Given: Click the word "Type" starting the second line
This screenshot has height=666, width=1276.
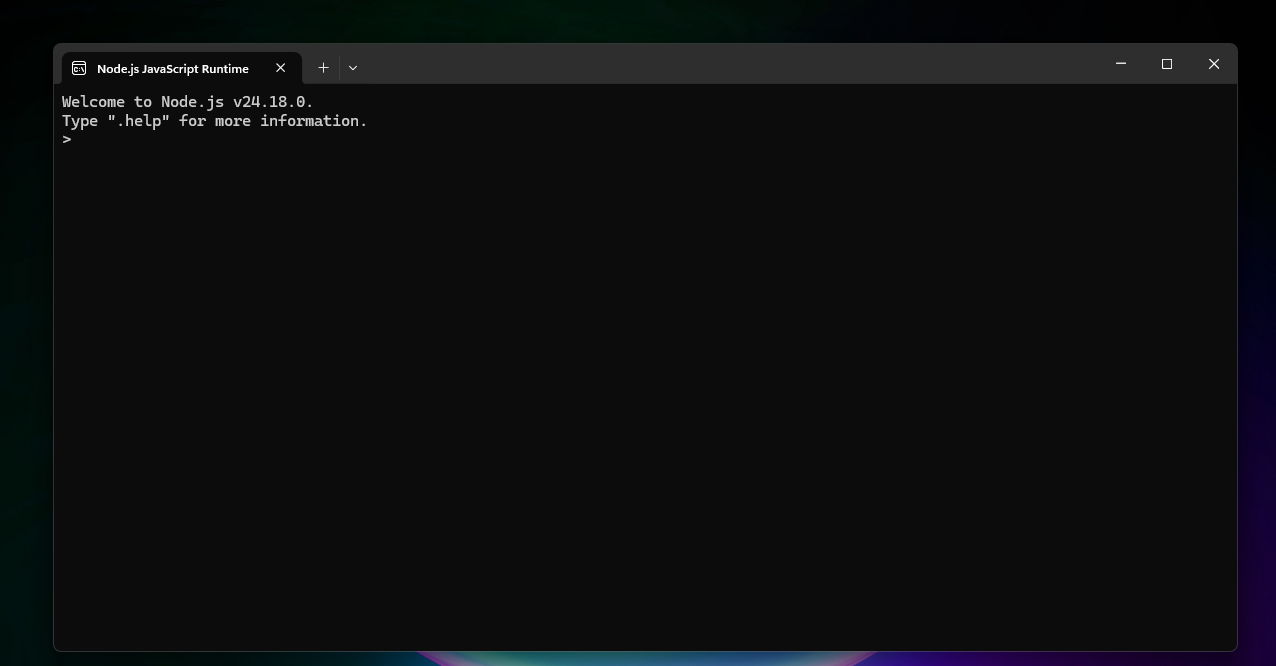Looking at the screenshot, I should [80, 121].
